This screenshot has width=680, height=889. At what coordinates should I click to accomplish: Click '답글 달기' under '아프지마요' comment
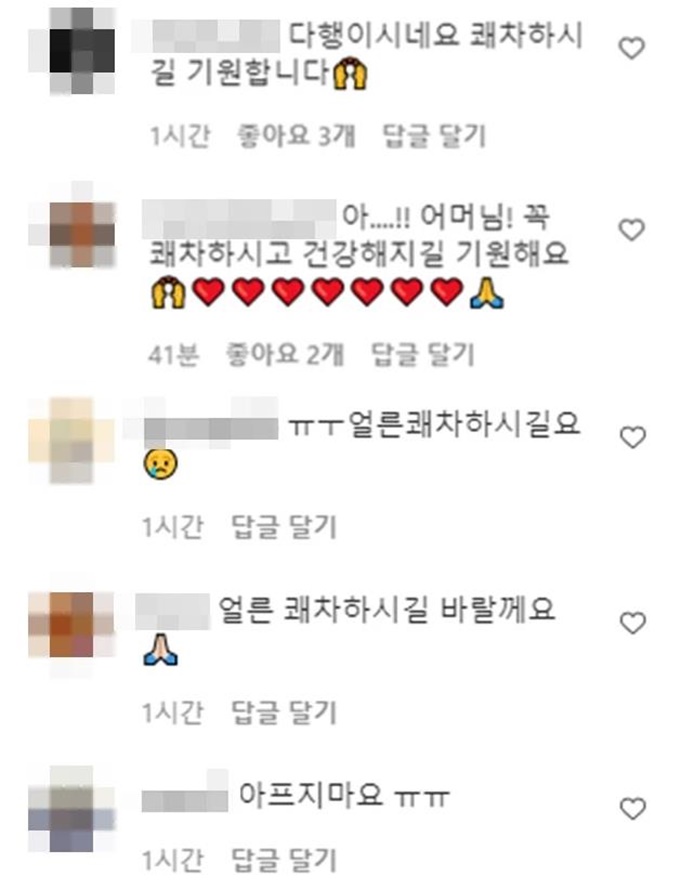pyautogui.click(x=284, y=861)
